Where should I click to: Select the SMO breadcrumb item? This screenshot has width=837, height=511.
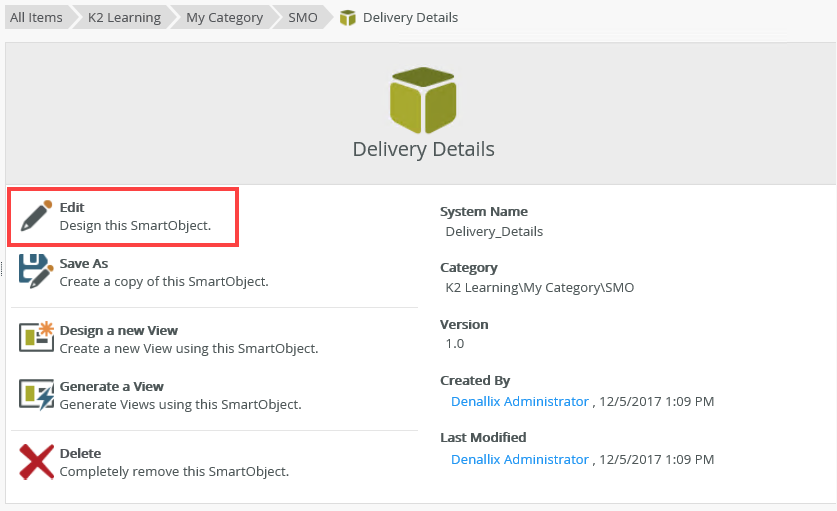(x=302, y=18)
